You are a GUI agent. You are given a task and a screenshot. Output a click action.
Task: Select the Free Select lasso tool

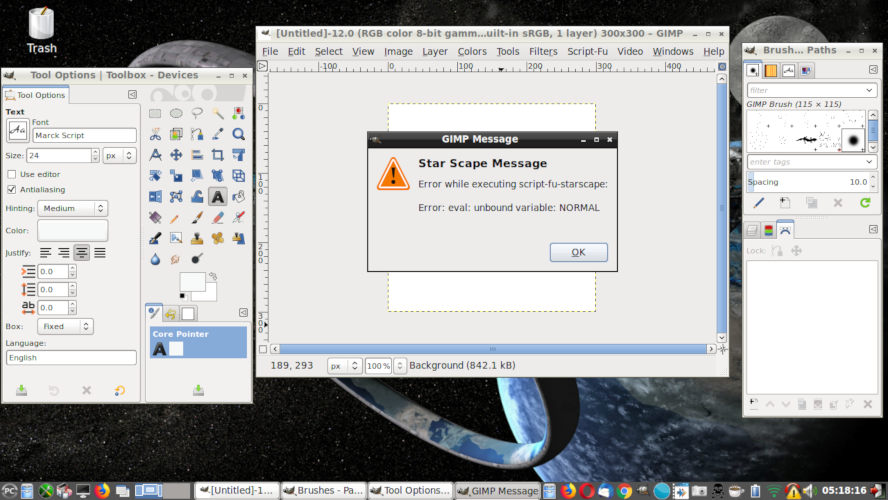pyautogui.click(x=197, y=114)
